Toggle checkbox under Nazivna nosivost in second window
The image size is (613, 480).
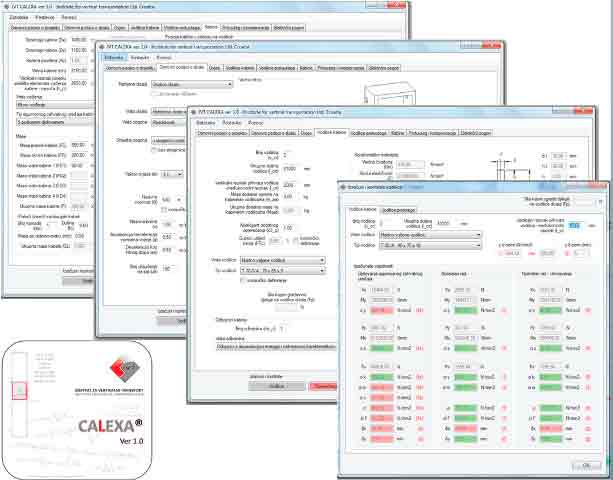coord(164,210)
